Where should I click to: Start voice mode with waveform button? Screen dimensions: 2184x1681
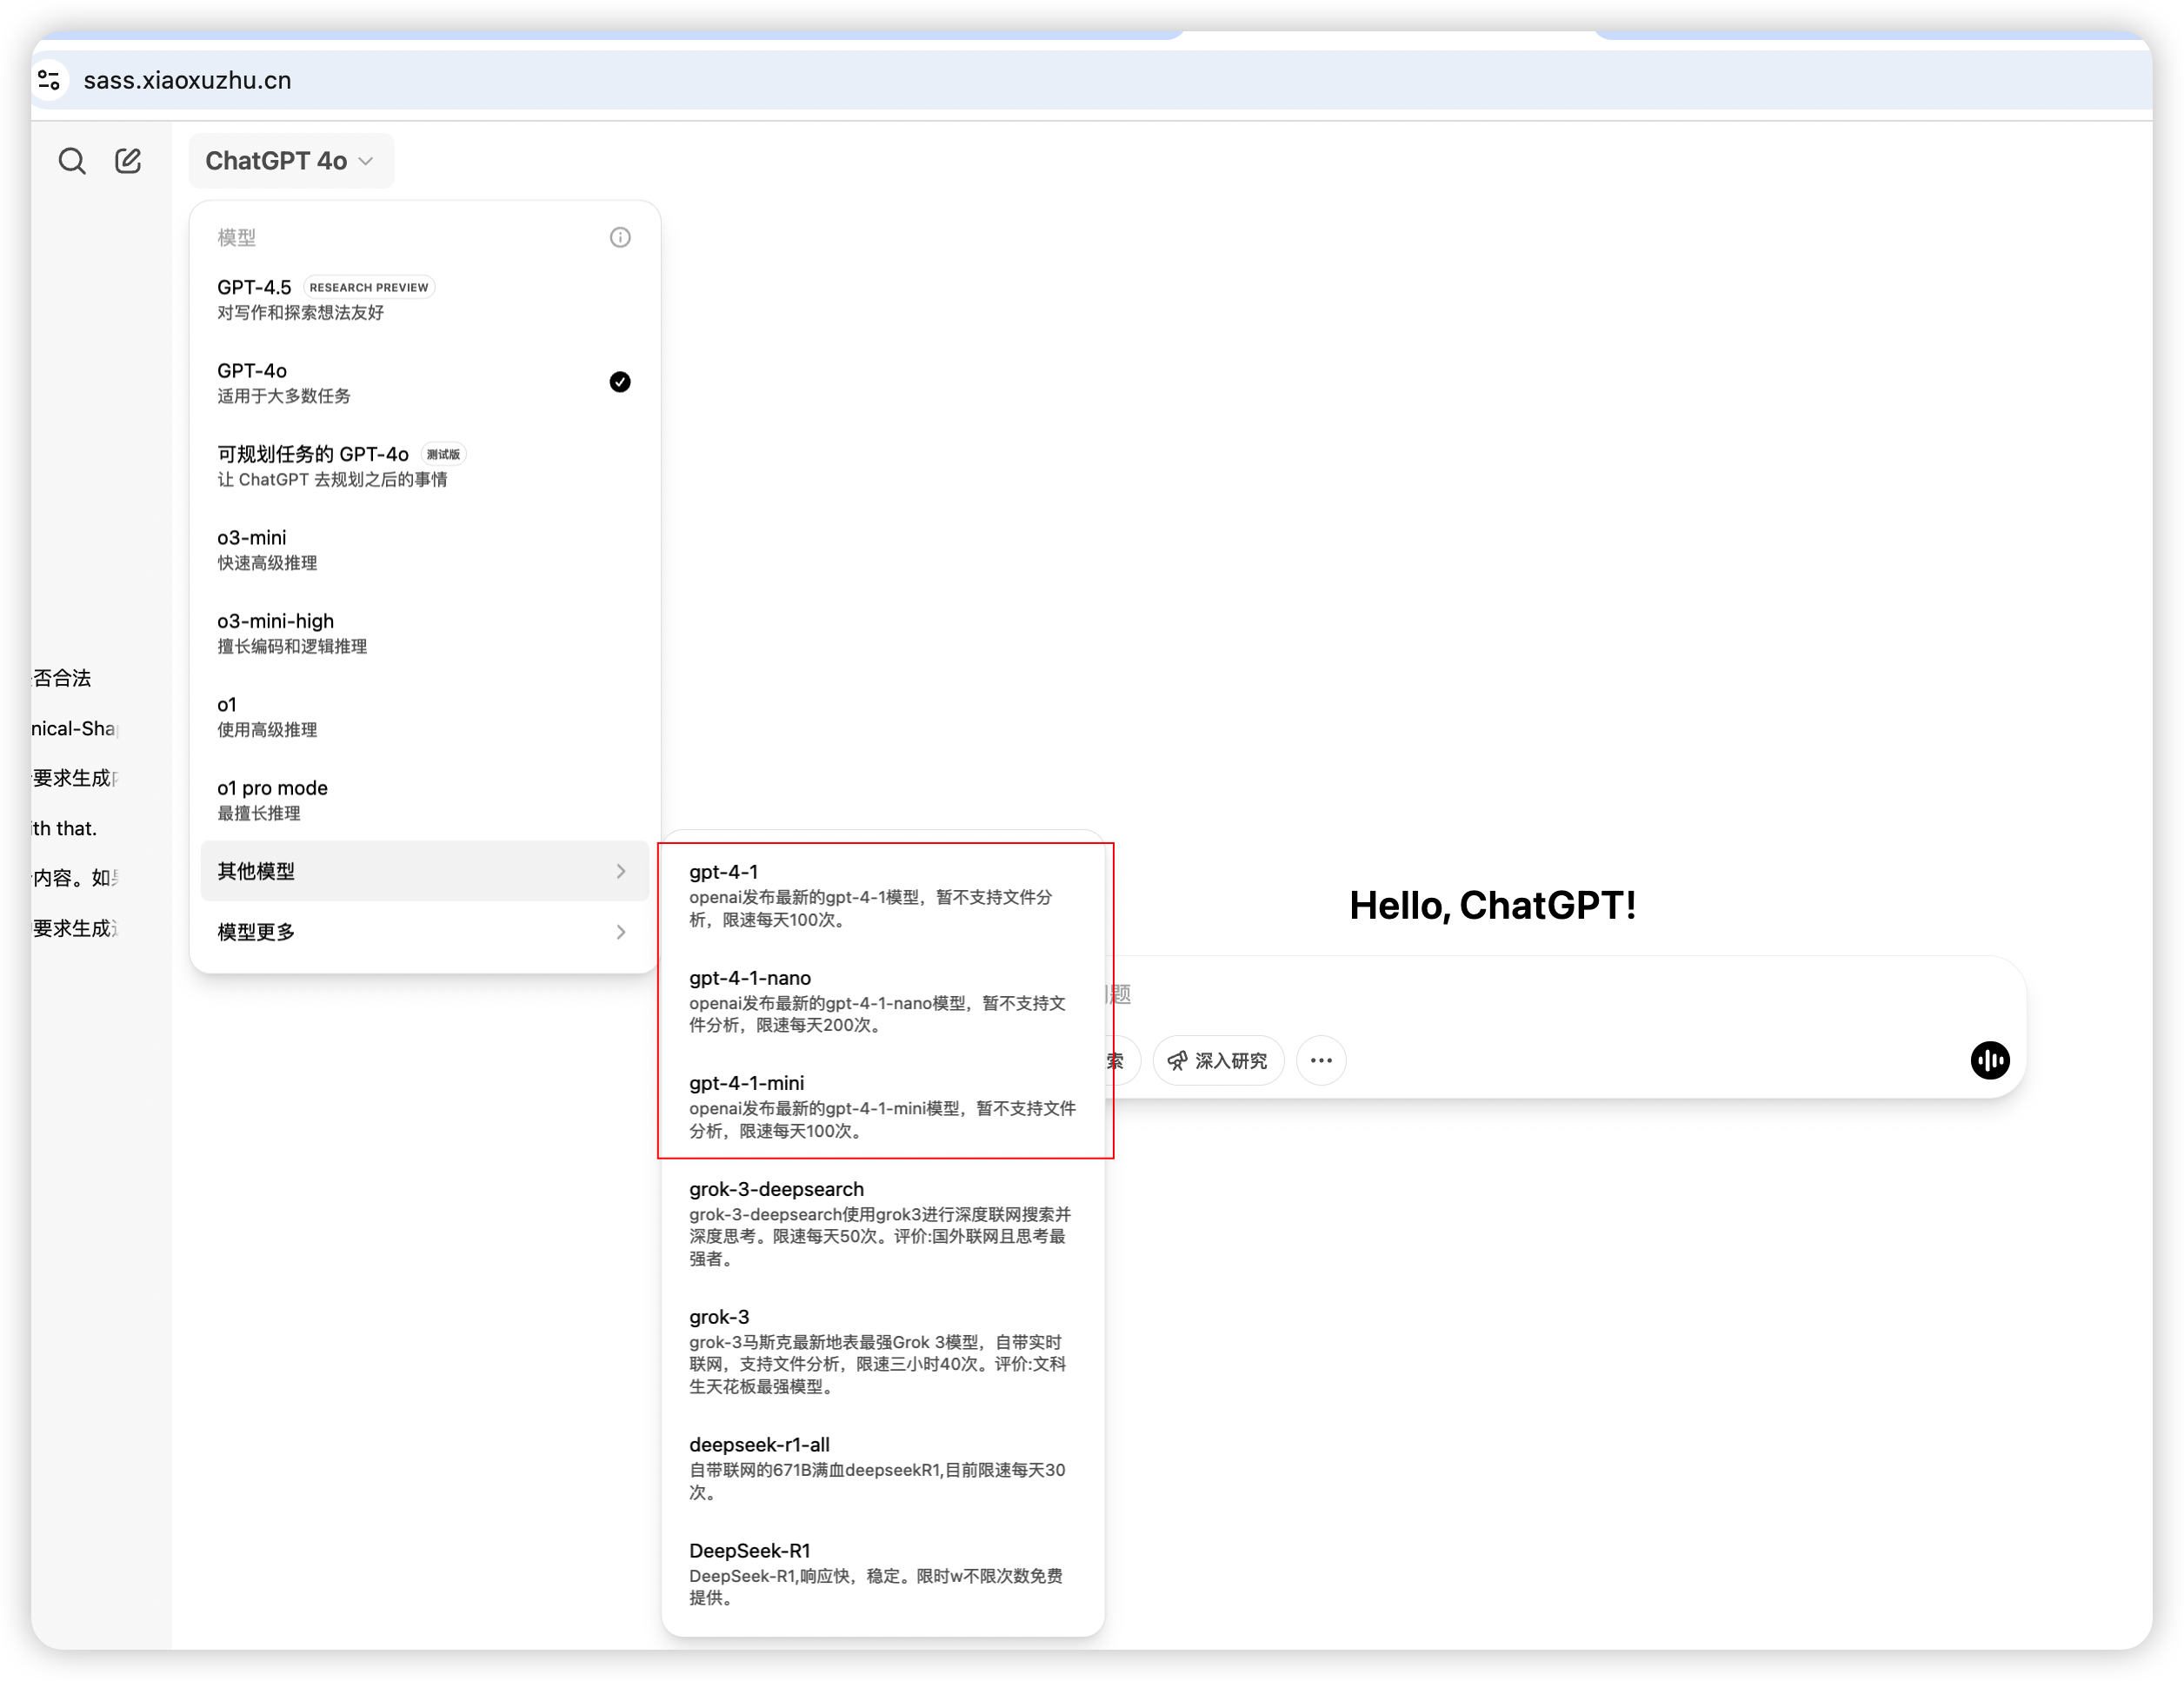click(1989, 1060)
